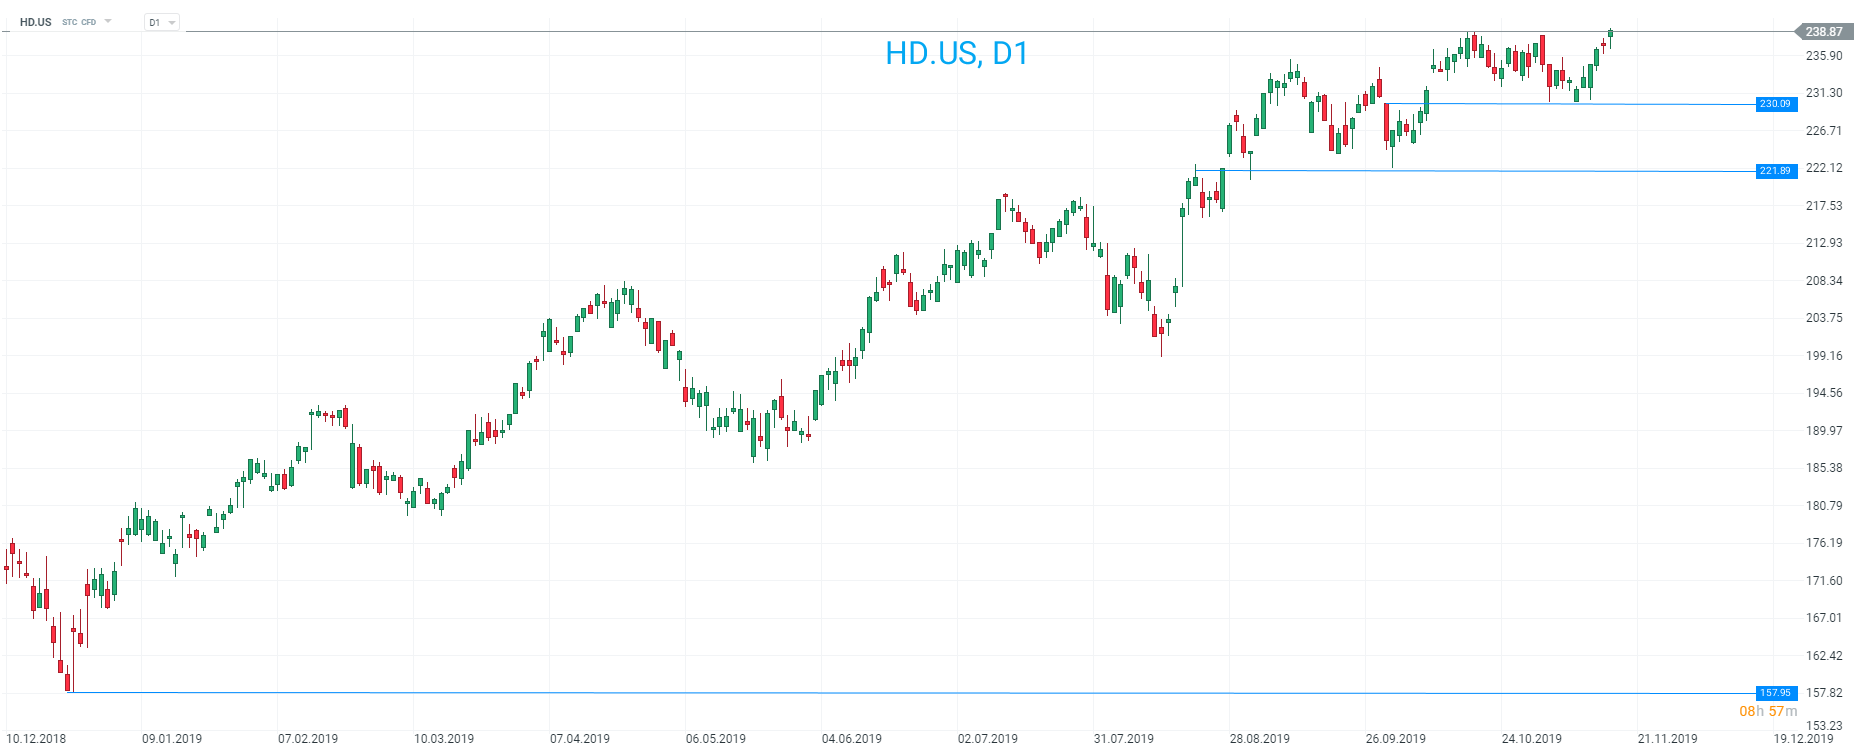Select the 221.89 horizontal line label
This screenshot has width=1866, height=756.
[1776, 171]
